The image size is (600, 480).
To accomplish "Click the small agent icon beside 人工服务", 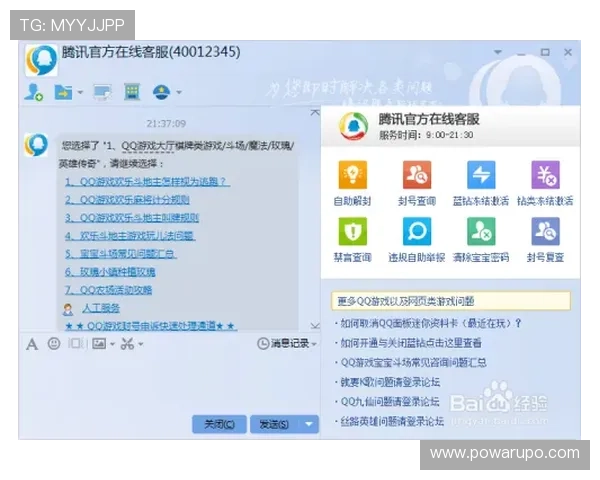I will coord(68,309).
